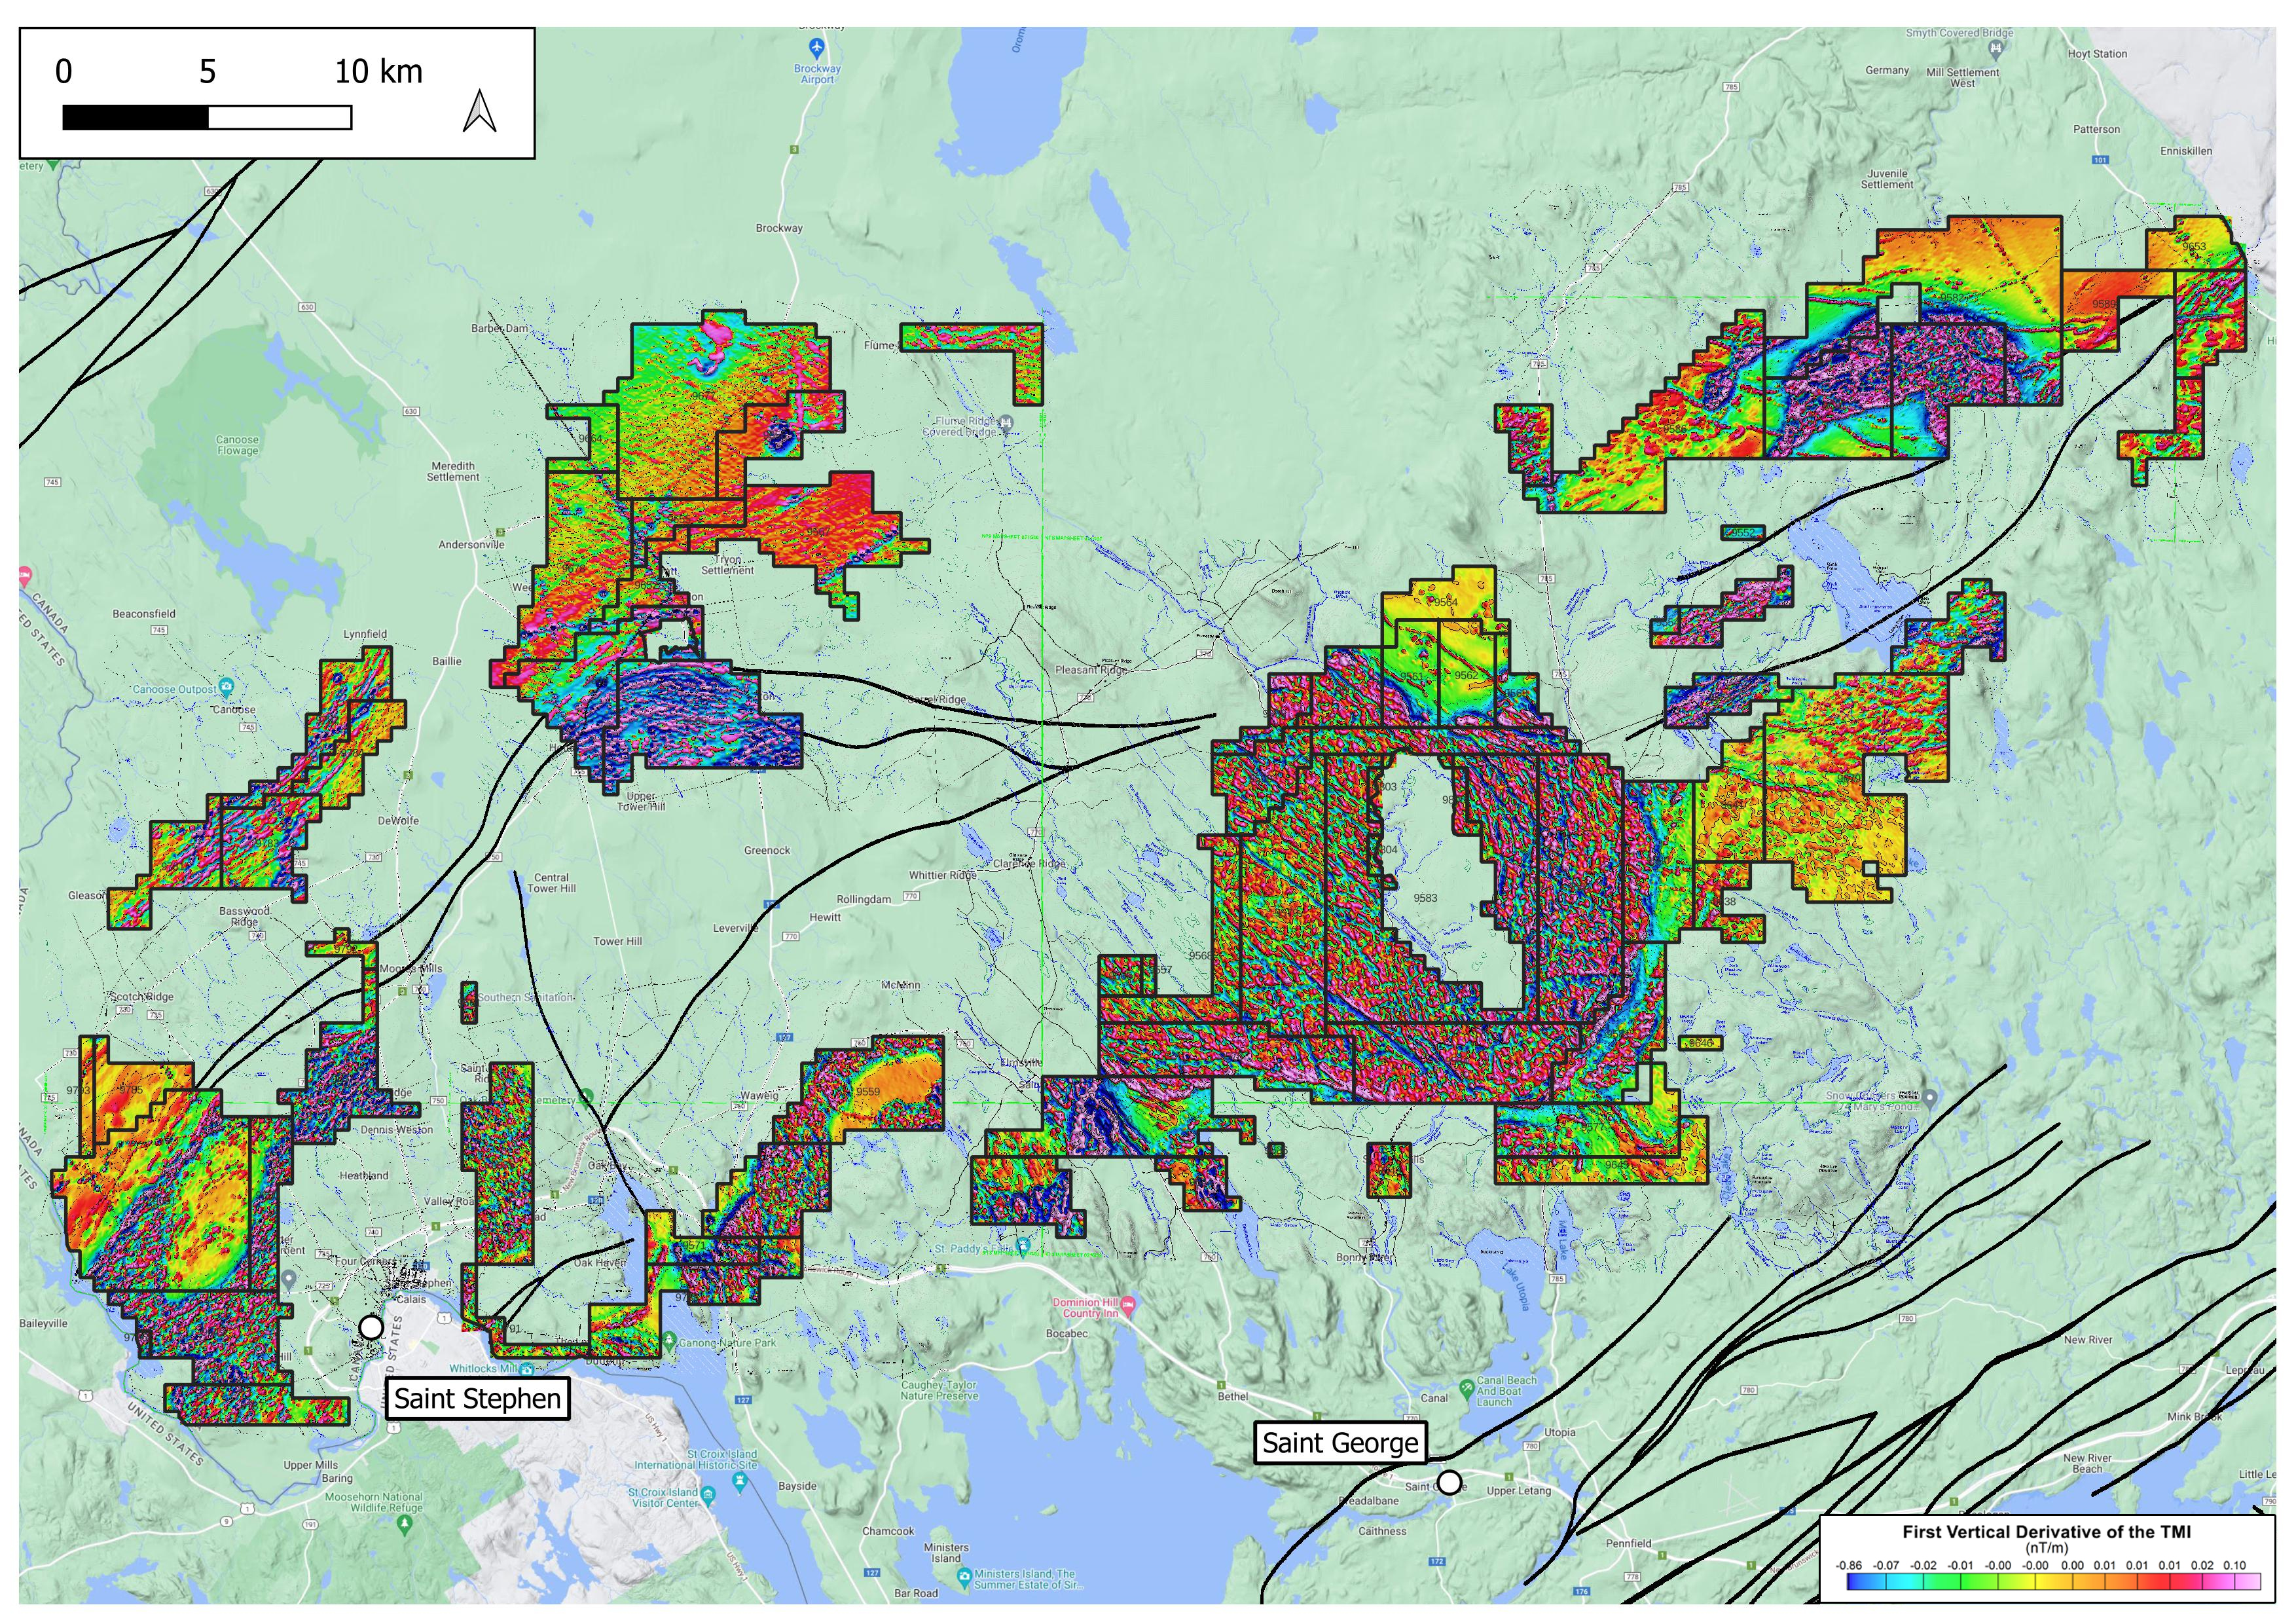Viewport: 2296px width, 1624px height.
Task: Click the north arrow symbol
Action: click(480, 111)
